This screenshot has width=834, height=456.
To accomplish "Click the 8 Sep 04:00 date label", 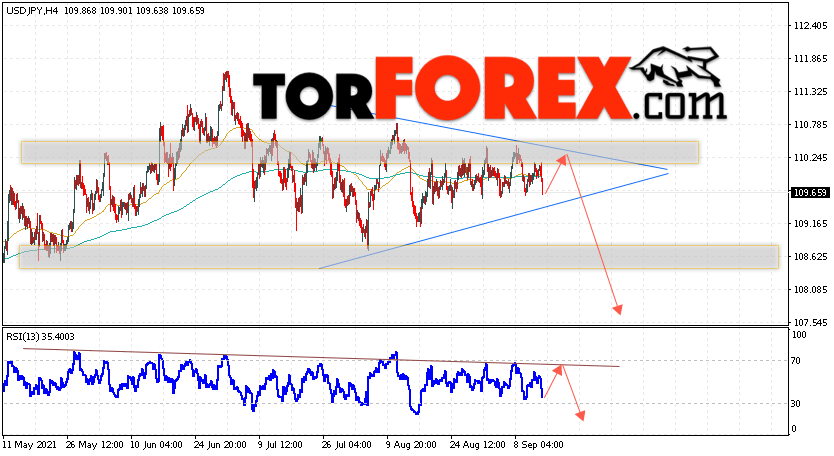I will click(x=538, y=445).
